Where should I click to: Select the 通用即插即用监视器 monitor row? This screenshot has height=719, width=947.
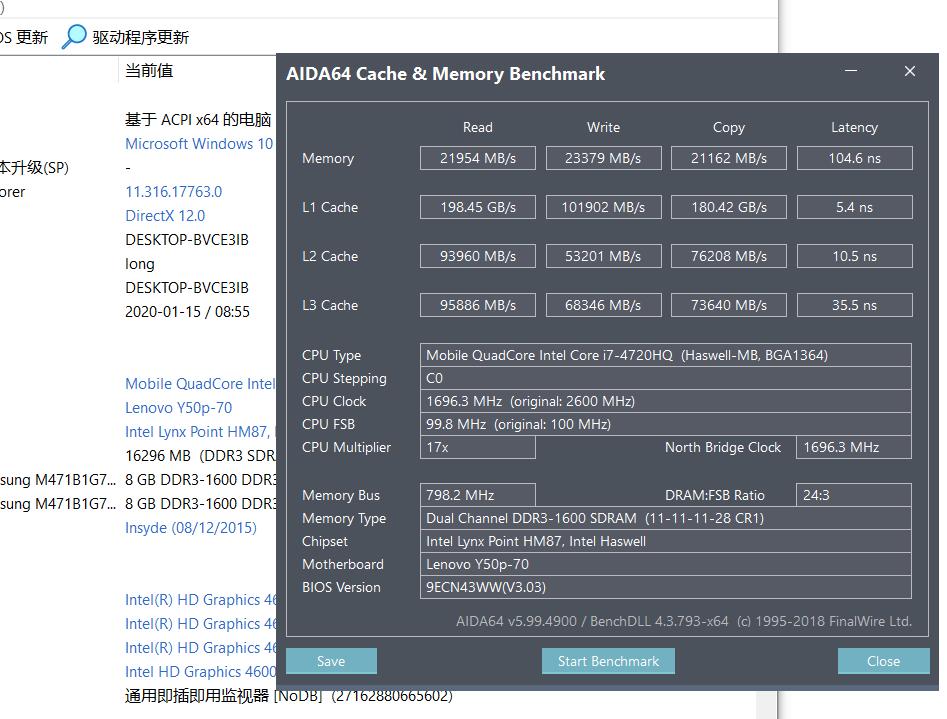pos(289,696)
